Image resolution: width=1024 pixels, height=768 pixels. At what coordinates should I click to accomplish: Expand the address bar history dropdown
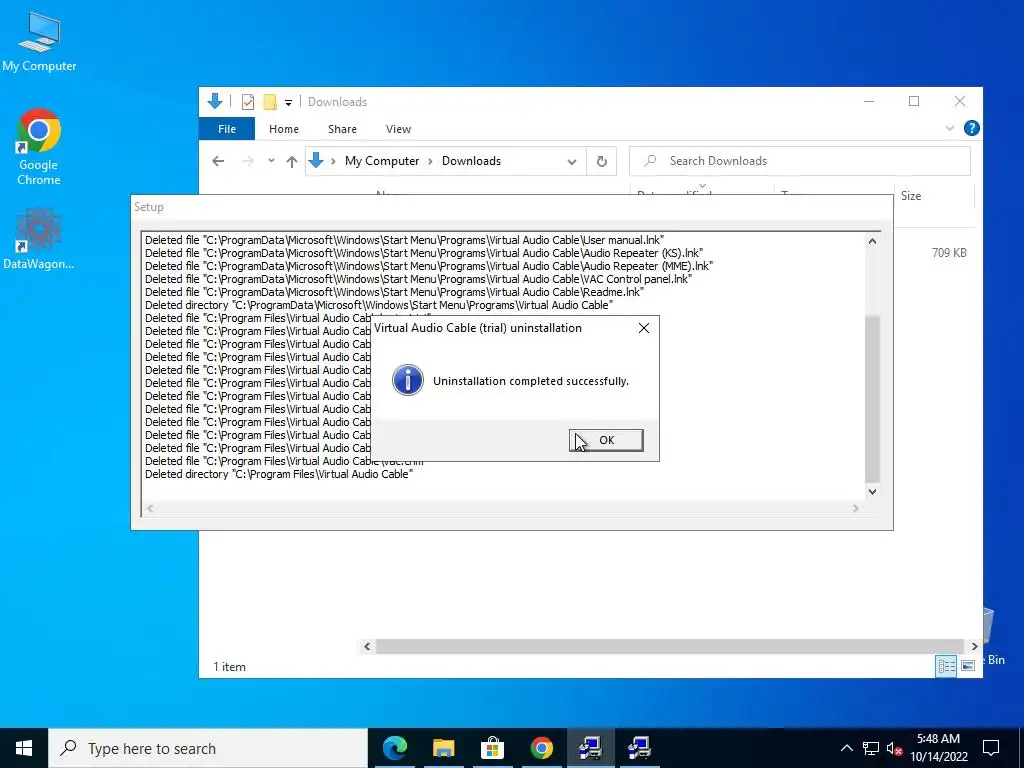(572, 161)
